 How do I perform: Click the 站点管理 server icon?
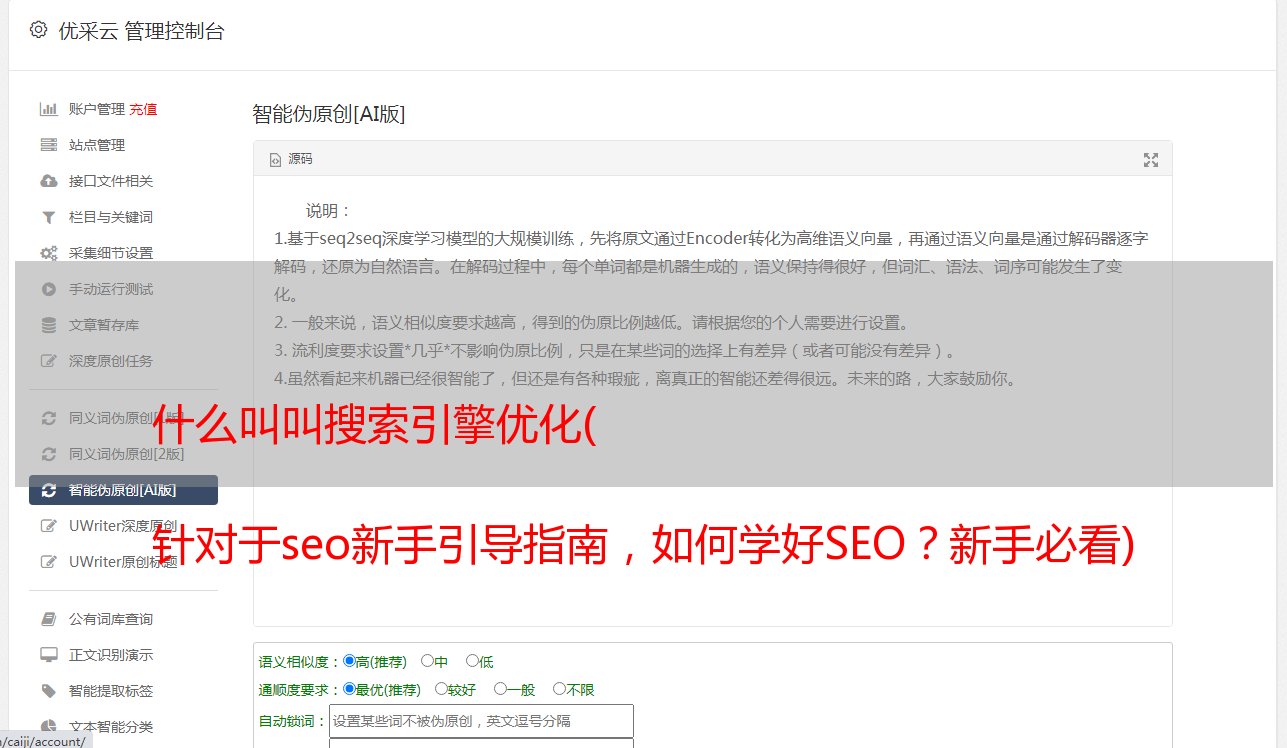(x=48, y=145)
